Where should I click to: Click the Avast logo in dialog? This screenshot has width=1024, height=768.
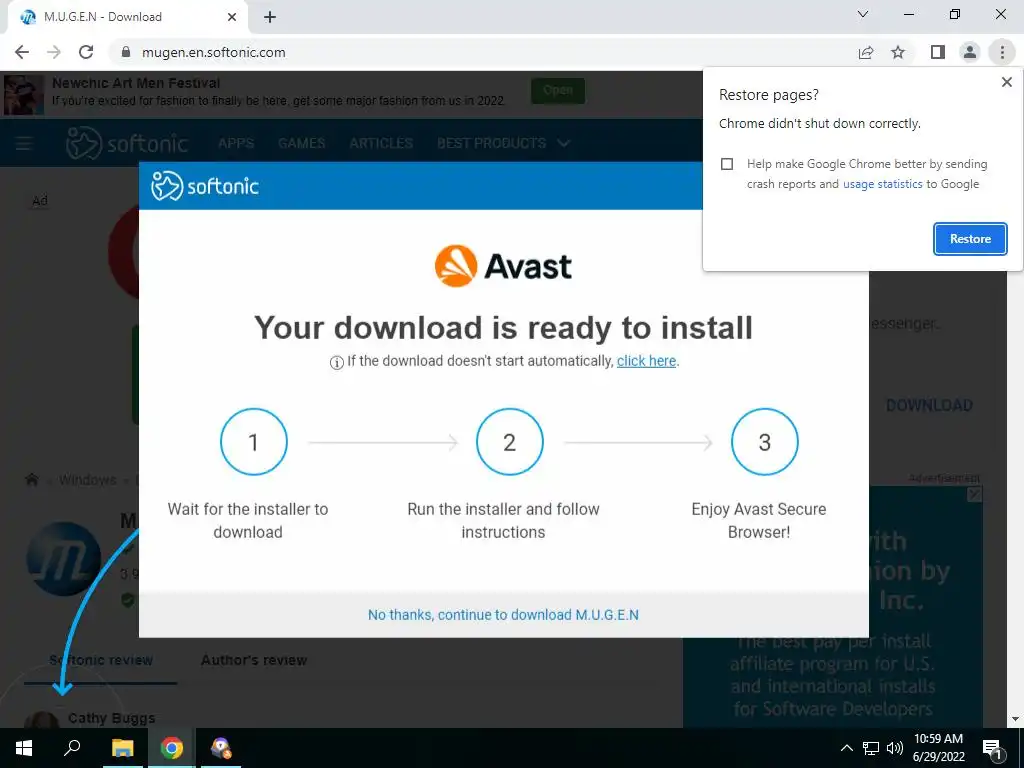click(503, 266)
